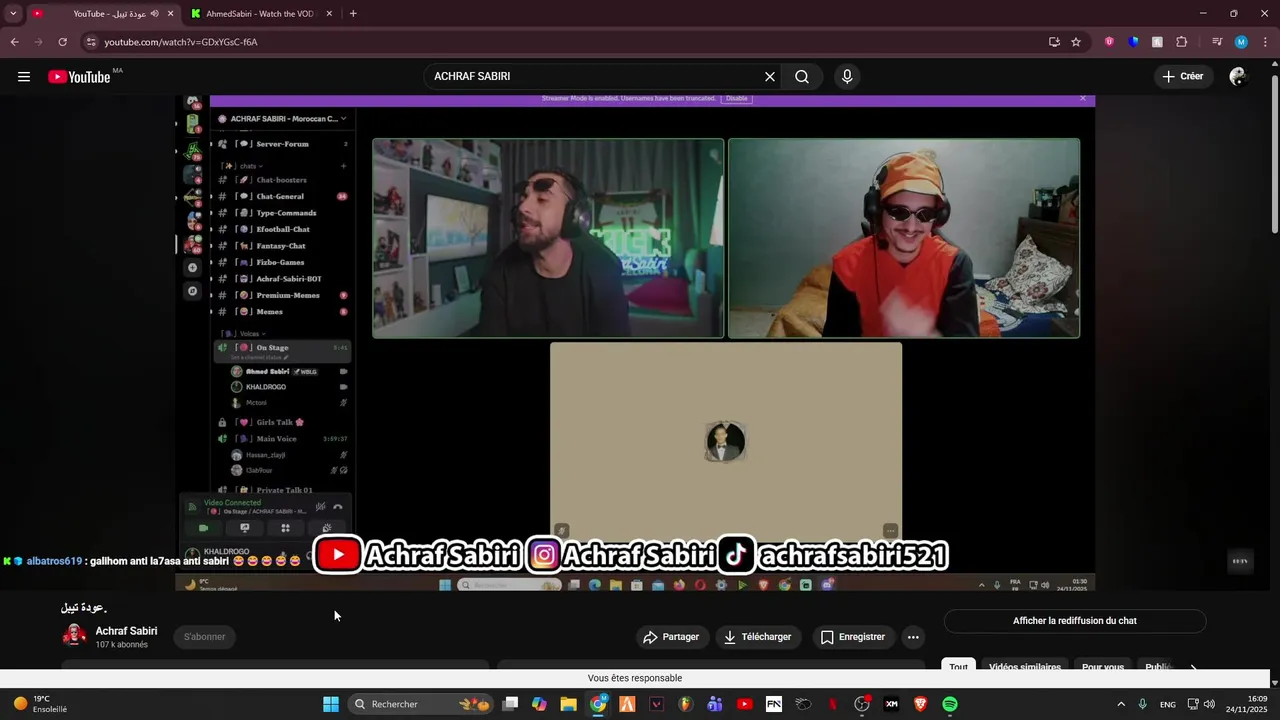Open a new browser tab
The width and height of the screenshot is (1280, 720).
click(353, 14)
